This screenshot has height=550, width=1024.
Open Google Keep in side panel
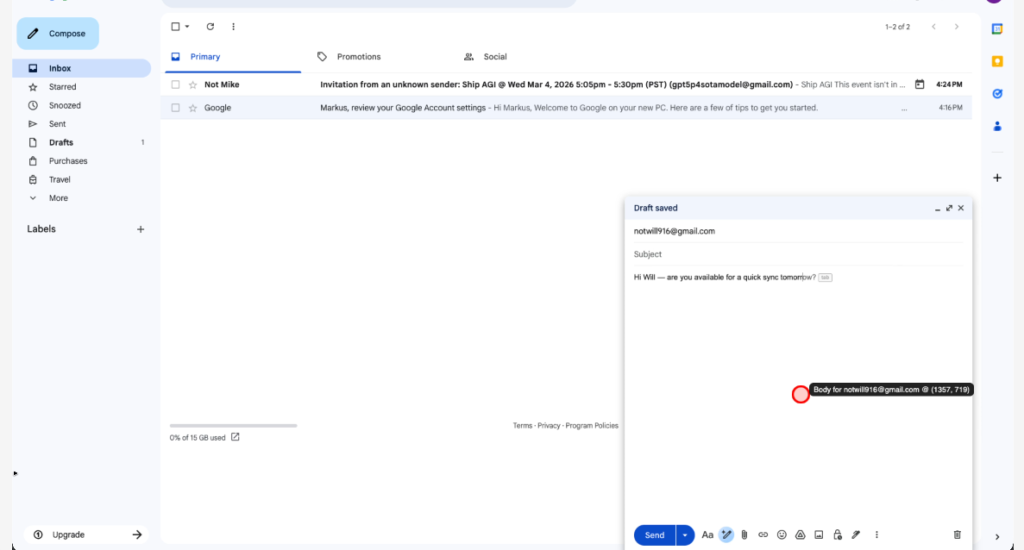coord(997,61)
